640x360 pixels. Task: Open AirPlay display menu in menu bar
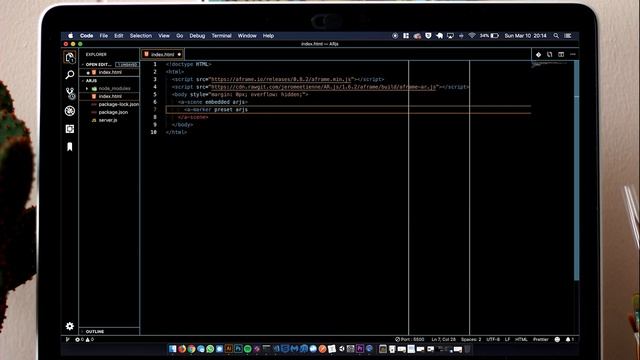[x=450, y=36]
